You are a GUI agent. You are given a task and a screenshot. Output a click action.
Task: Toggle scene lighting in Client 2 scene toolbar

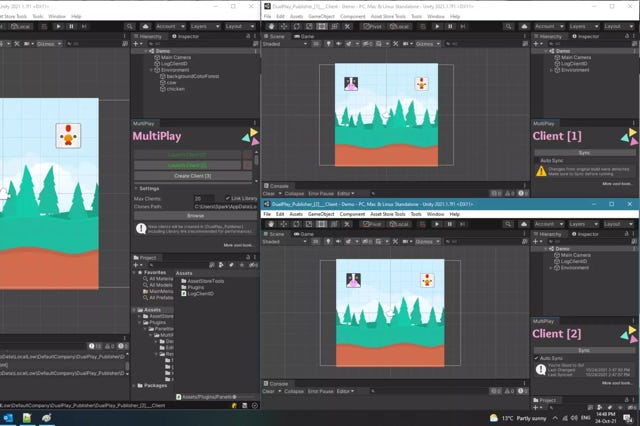(328, 242)
